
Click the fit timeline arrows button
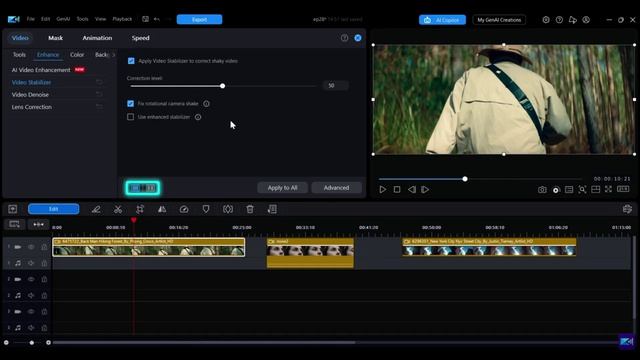pyautogui.click(x=38, y=224)
